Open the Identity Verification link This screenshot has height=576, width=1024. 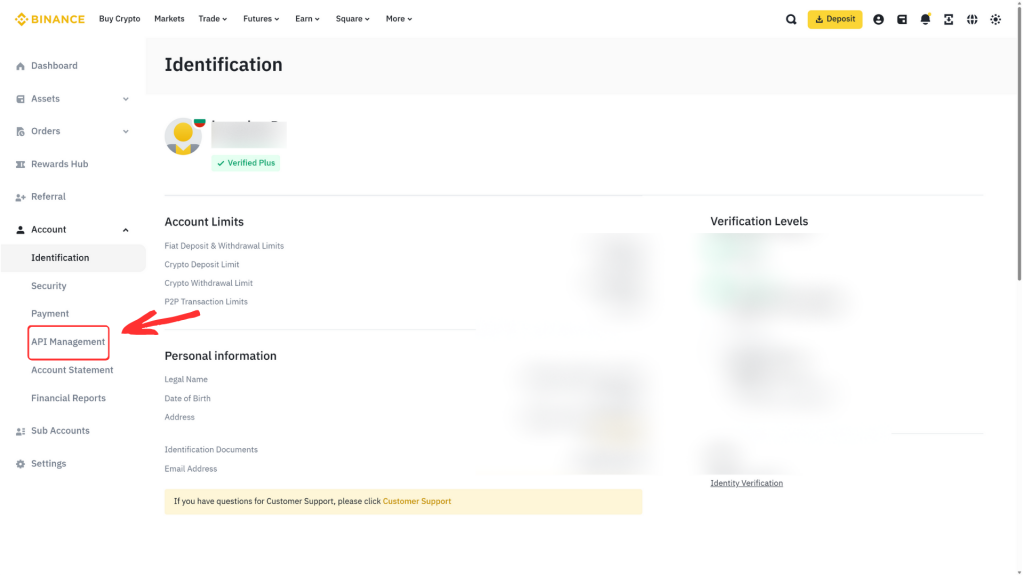click(x=746, y=483)
